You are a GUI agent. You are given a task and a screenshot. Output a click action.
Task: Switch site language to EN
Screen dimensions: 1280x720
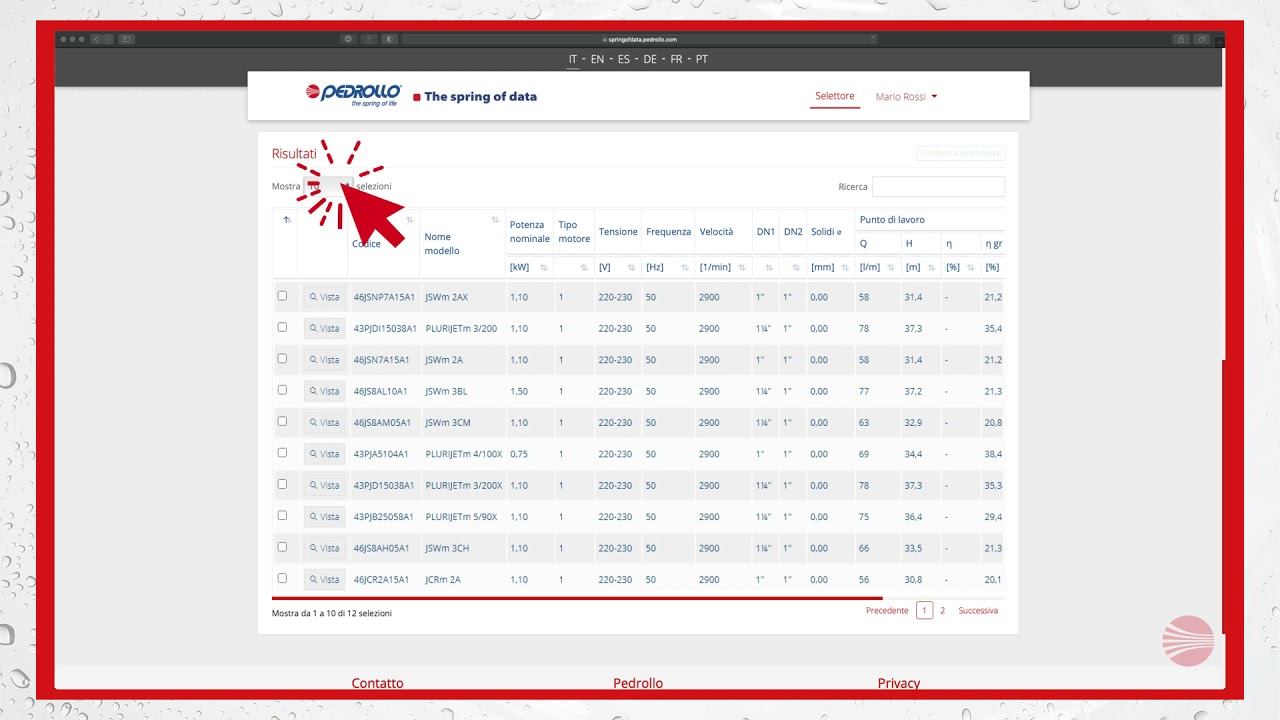tap(597, 60)
